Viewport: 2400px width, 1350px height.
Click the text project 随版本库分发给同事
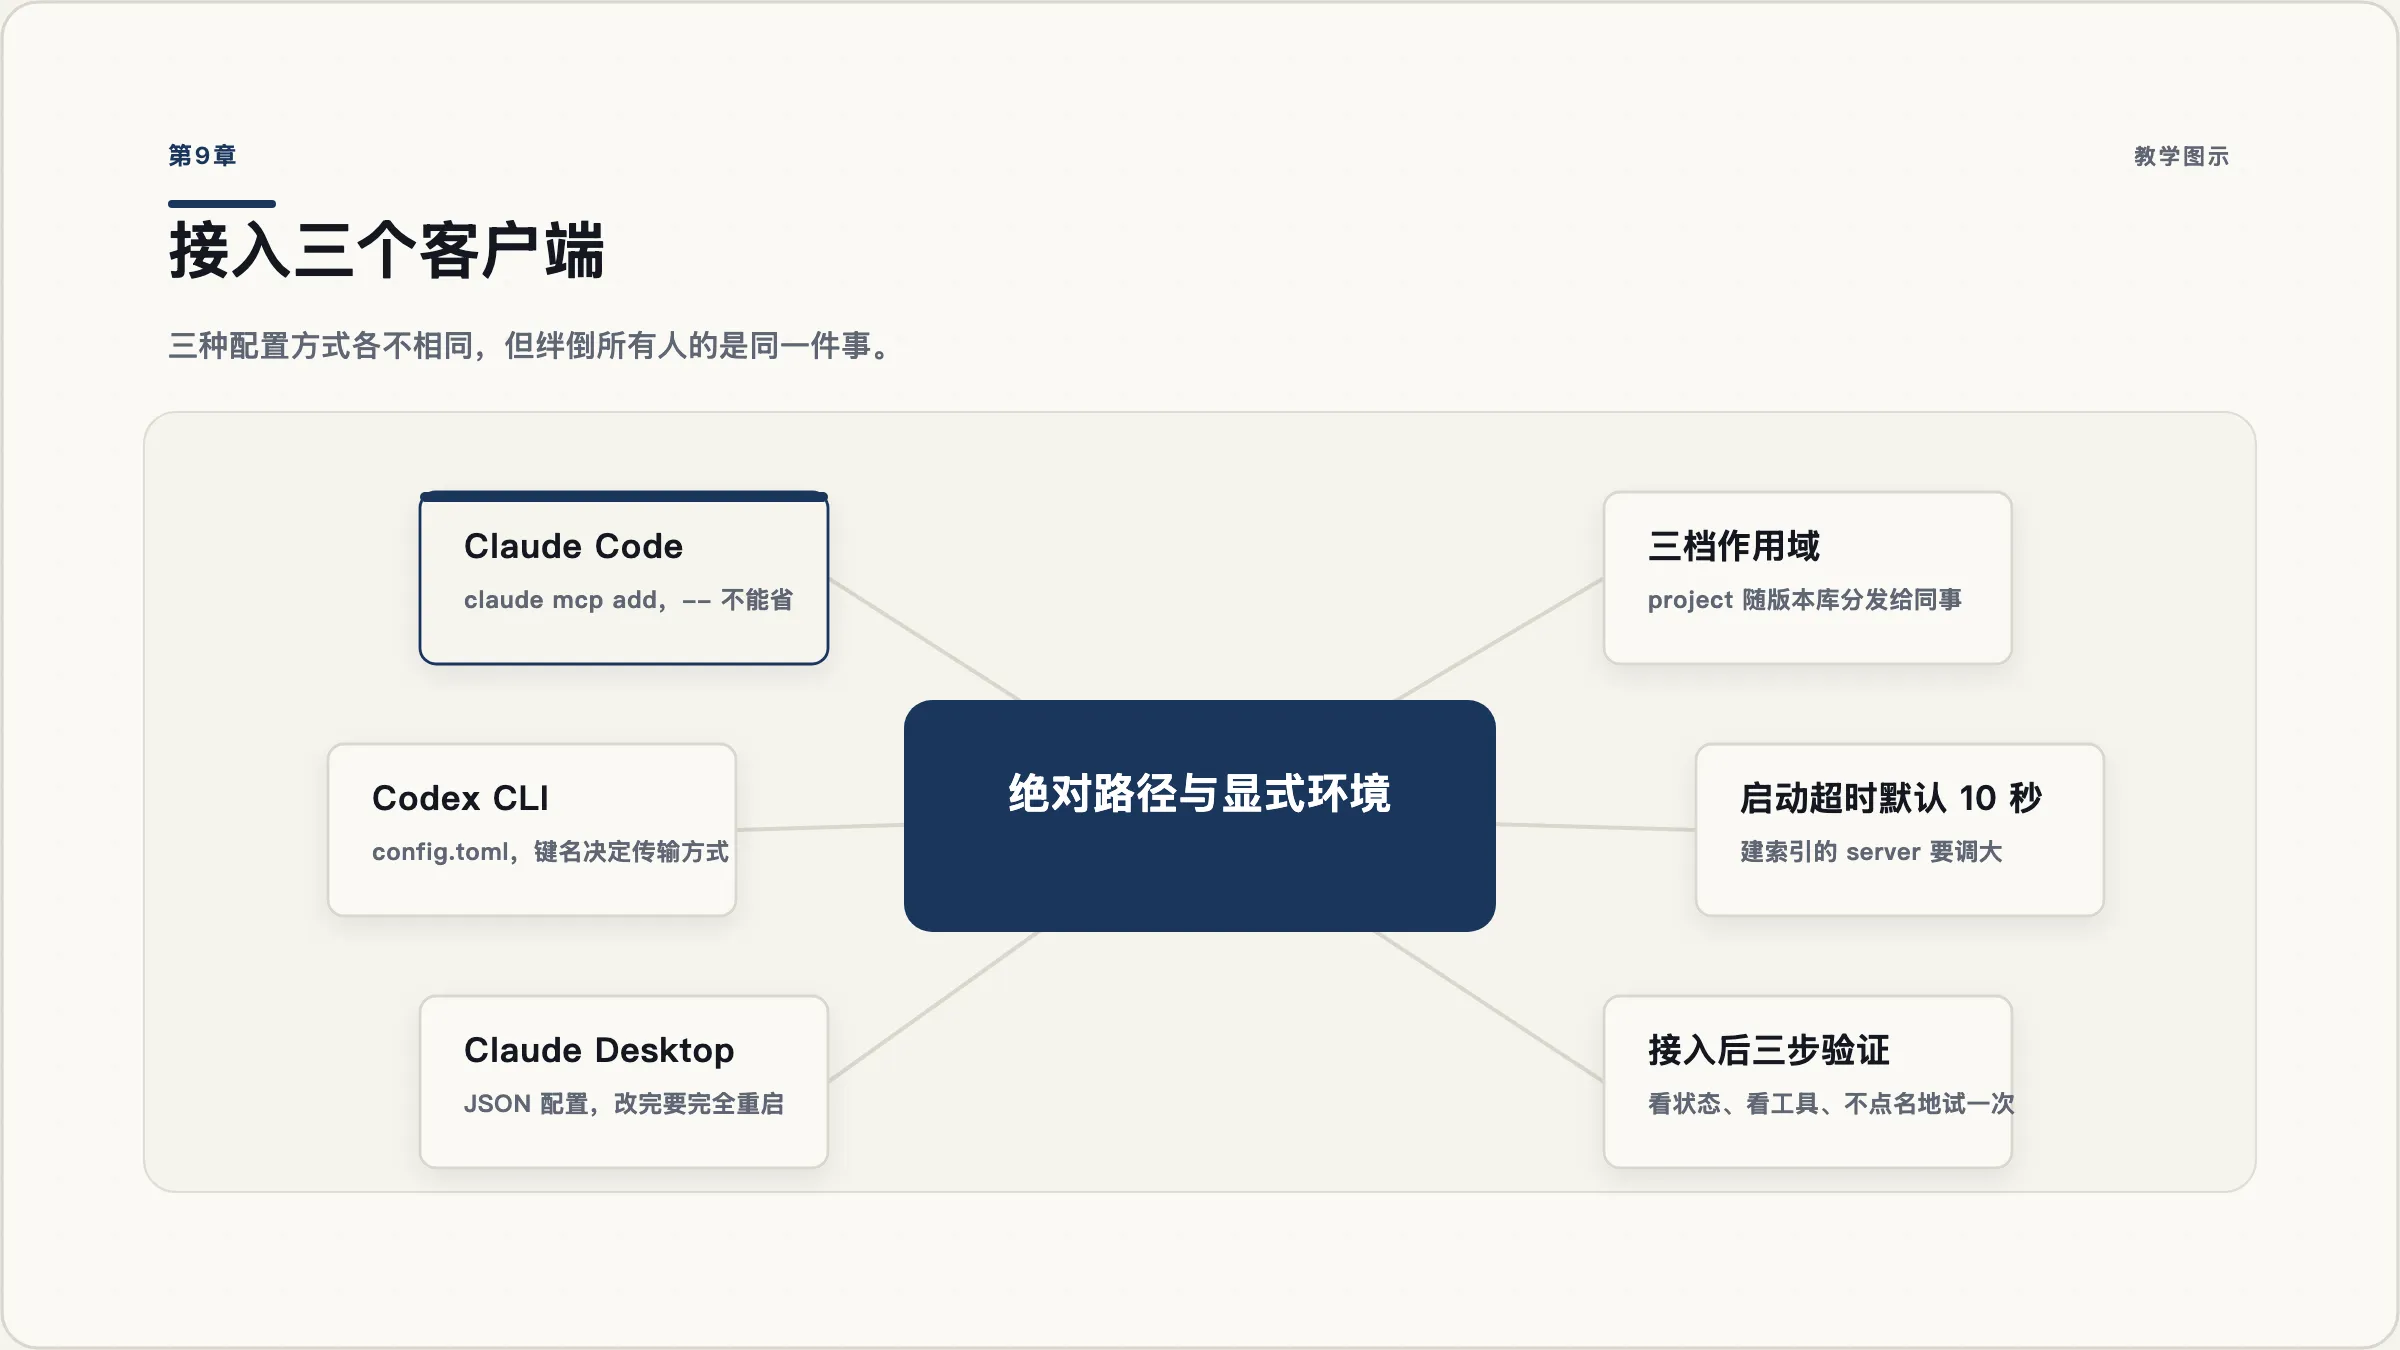pyautogui.click(x=1805, y=600)
